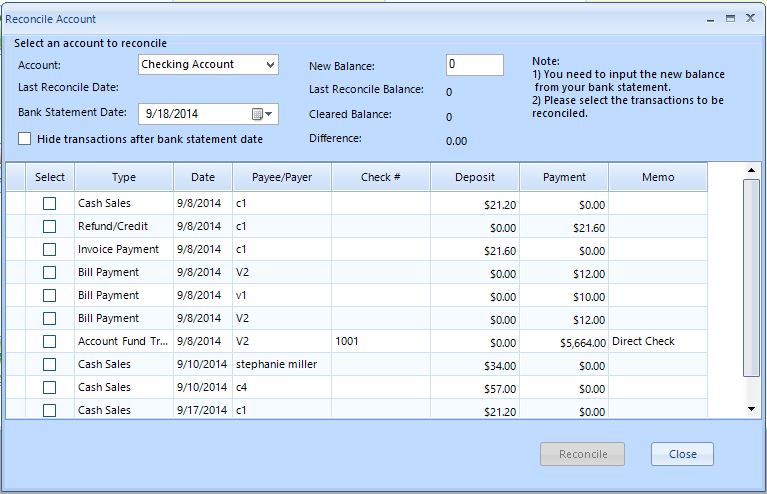Screen dimensions: 767x494
Task: Select the first Cash Sales $21.20 transaction checkbox
Action: click(x=49, y=204)
